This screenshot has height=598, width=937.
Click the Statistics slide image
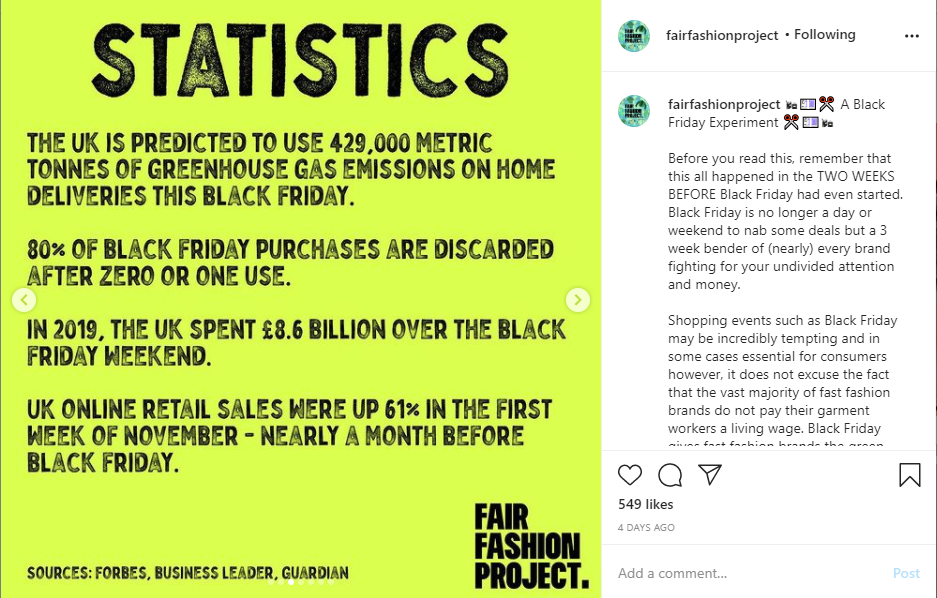click(x=300, y=299)
